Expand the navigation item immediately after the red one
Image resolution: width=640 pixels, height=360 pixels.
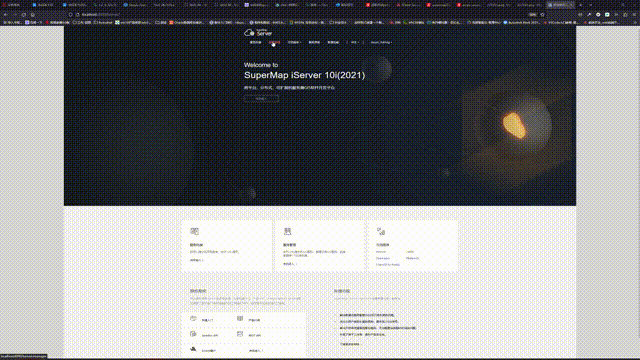click(294, 42)
